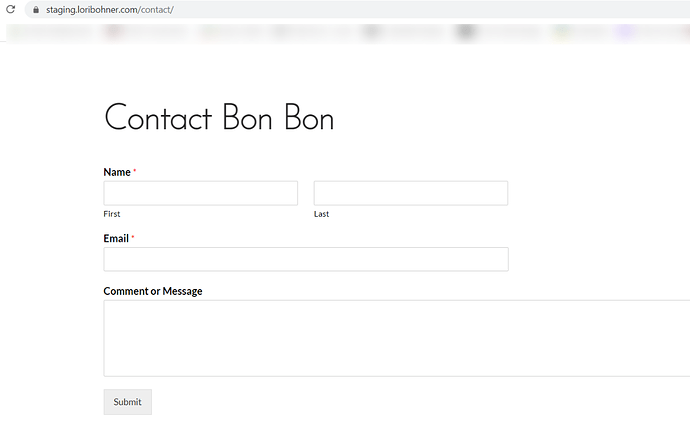690x446 pixels.
Task: Focus the Email input box
Action: (305, 259)
